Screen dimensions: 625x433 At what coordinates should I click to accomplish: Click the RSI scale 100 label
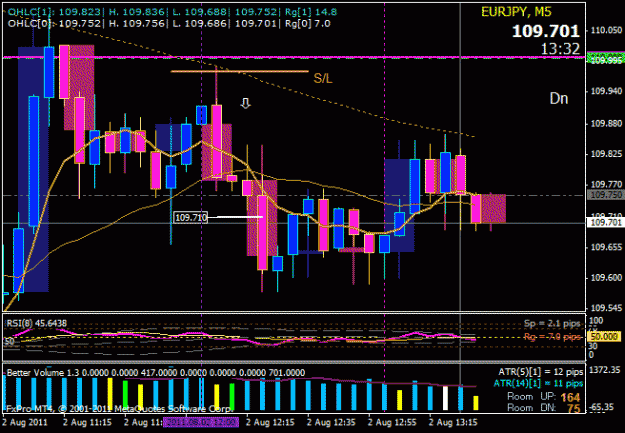point(596,321)
